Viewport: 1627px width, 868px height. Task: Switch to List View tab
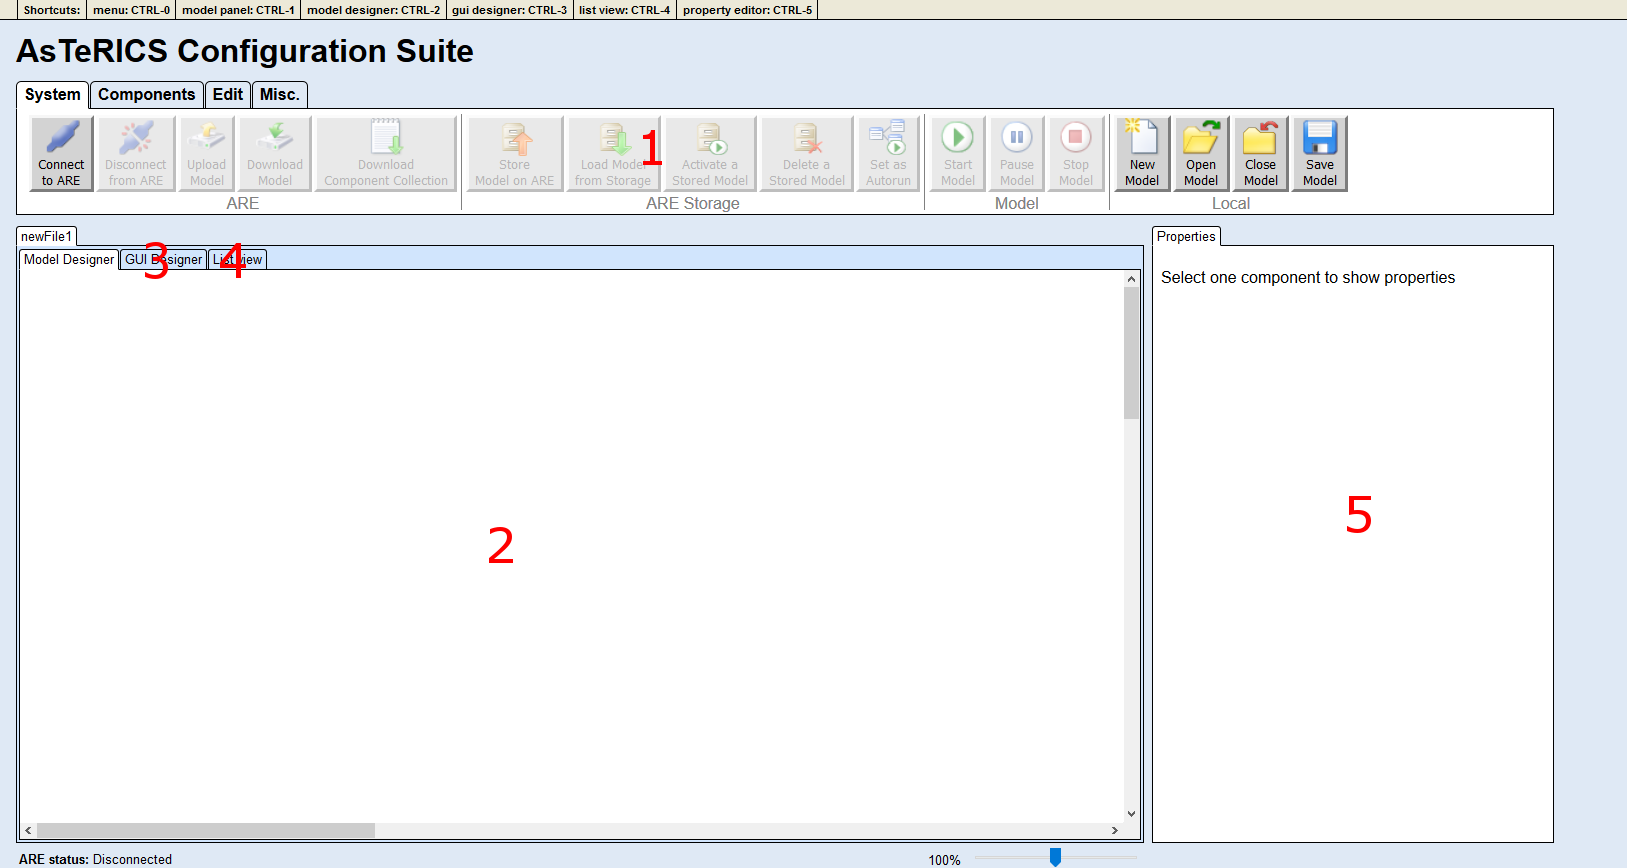click(238, 259)
